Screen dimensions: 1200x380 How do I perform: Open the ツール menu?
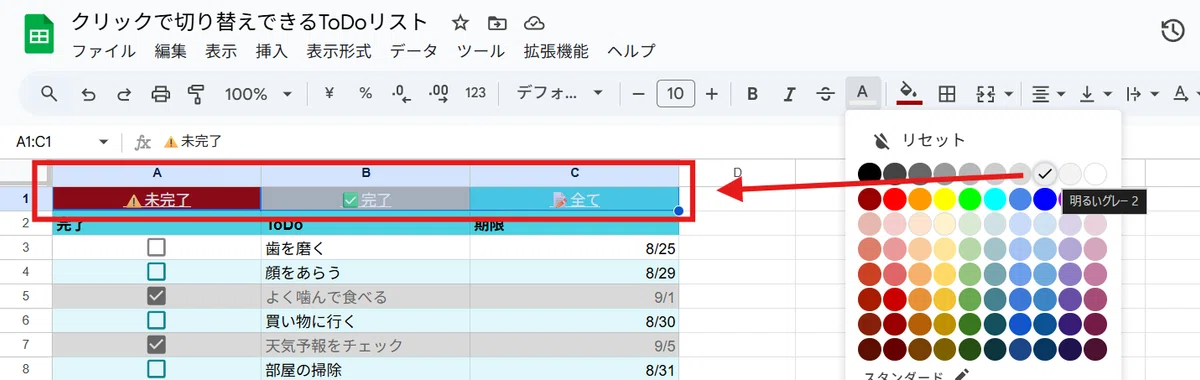(x=481, y=51)
